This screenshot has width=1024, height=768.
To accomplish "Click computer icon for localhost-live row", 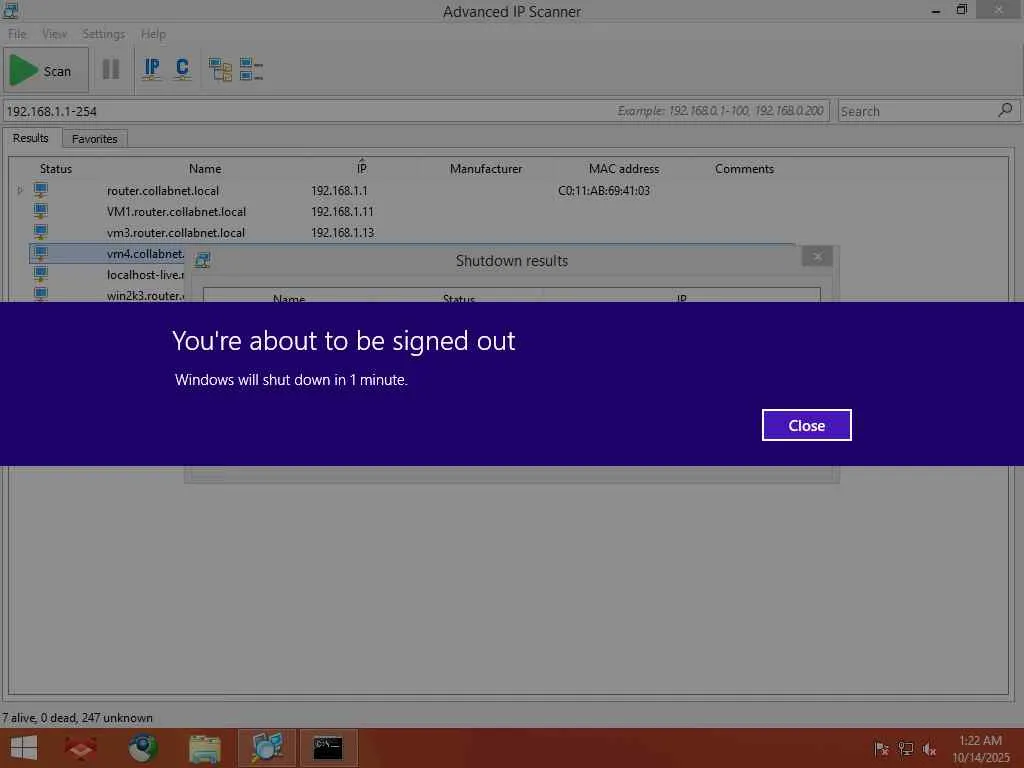I will [40, 274].
